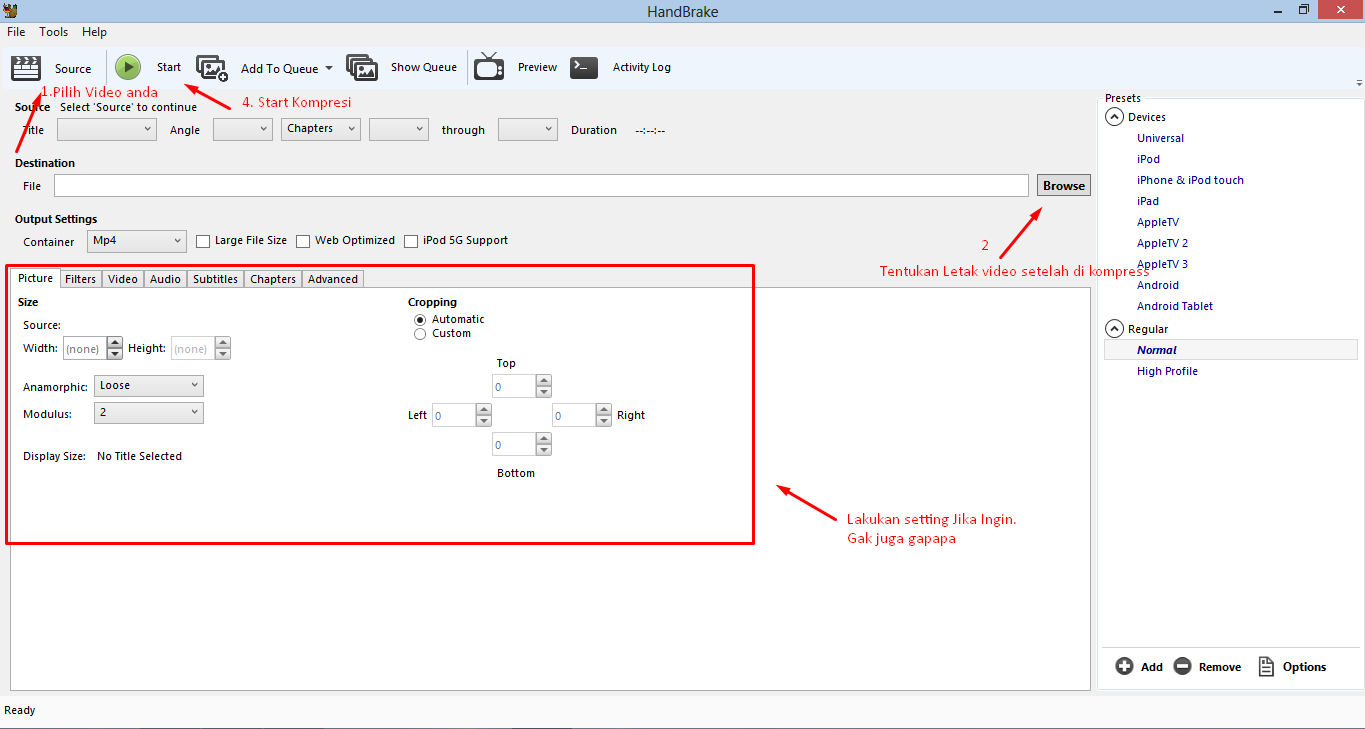Click the green Start play icon
Viewport: 1365px width, 729px height.
(x=127, y=67)
